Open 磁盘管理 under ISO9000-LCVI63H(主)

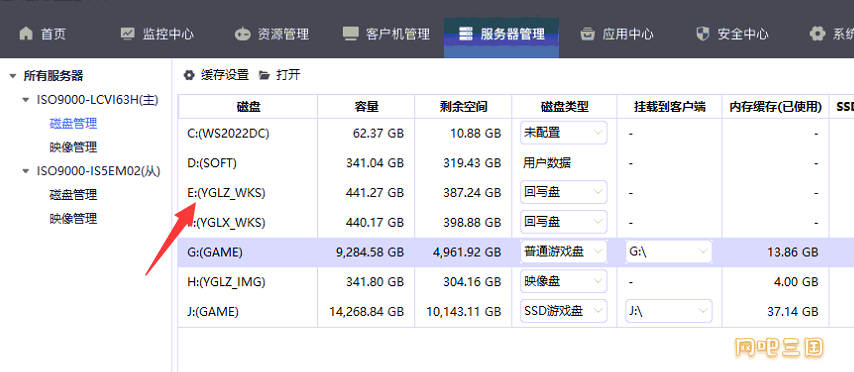73,124
